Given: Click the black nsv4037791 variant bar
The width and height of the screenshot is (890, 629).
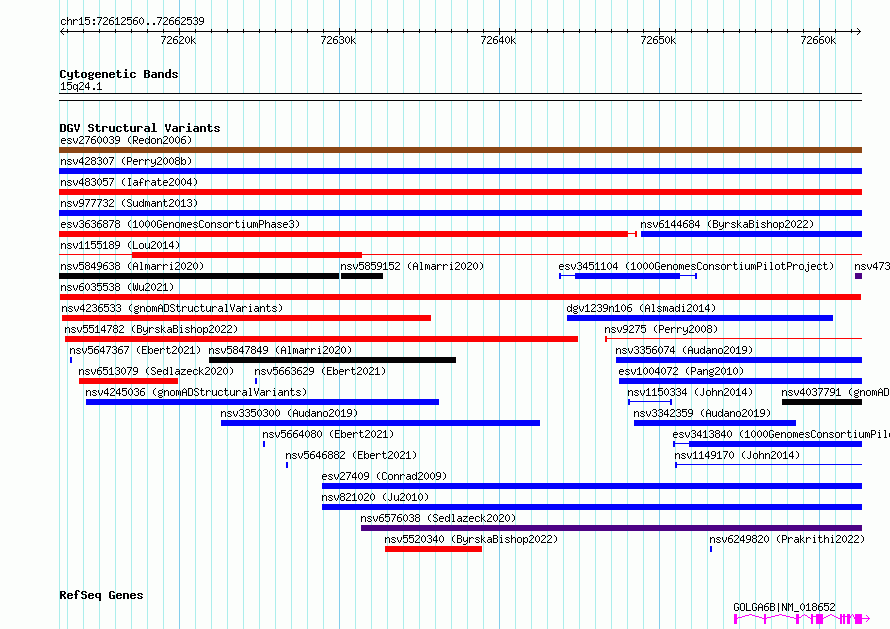Looking at the screenshot, I should pos(822,402).
